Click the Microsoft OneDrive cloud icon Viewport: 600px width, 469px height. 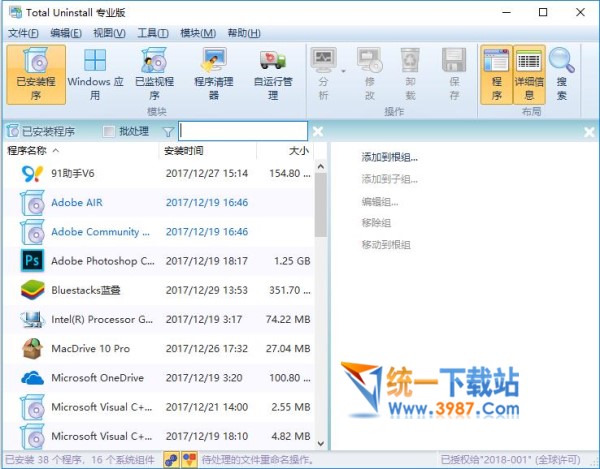click(32, 378)
